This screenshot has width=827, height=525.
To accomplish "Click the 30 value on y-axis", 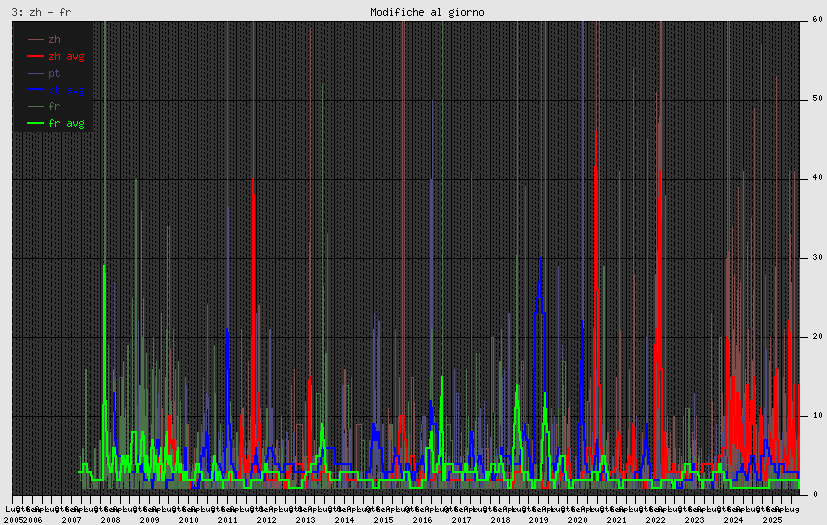I will [x=818, y=257].
